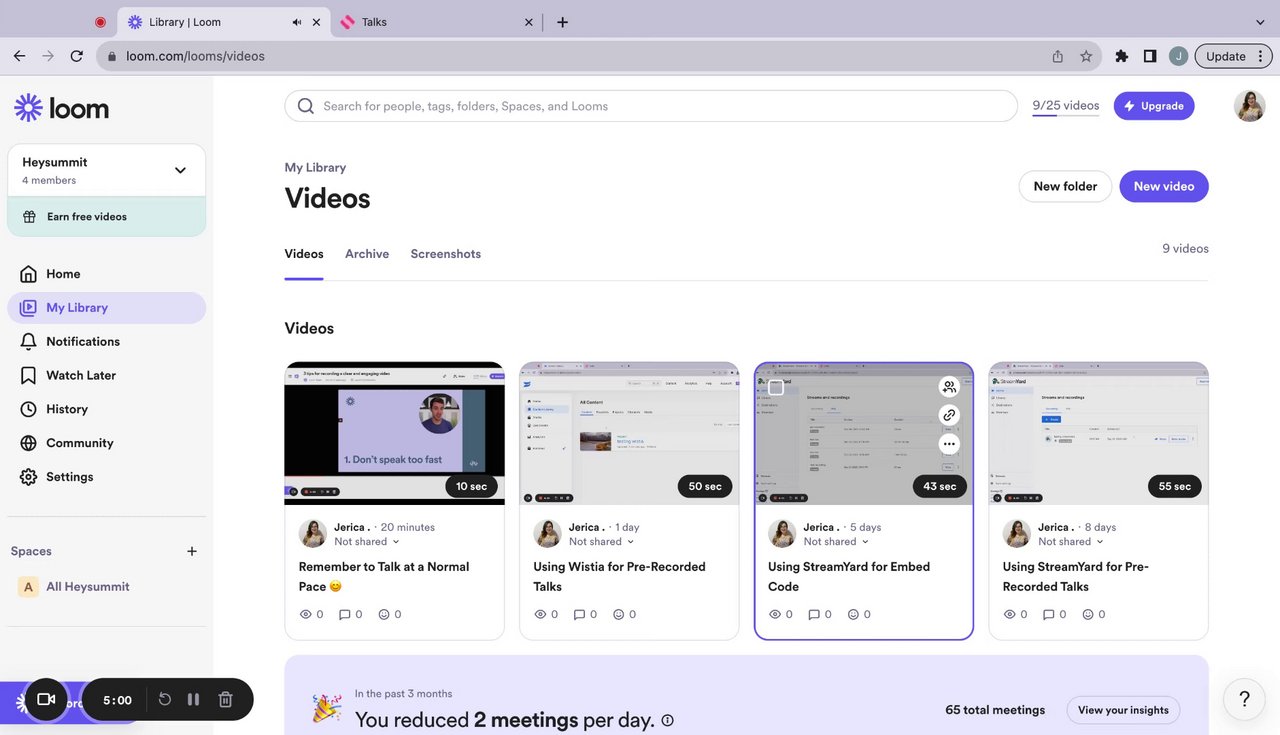Screen dimensions: 1280x735
Task: Open title Remember to Talk at a Normal Pace
Action: tap(384, 577)
